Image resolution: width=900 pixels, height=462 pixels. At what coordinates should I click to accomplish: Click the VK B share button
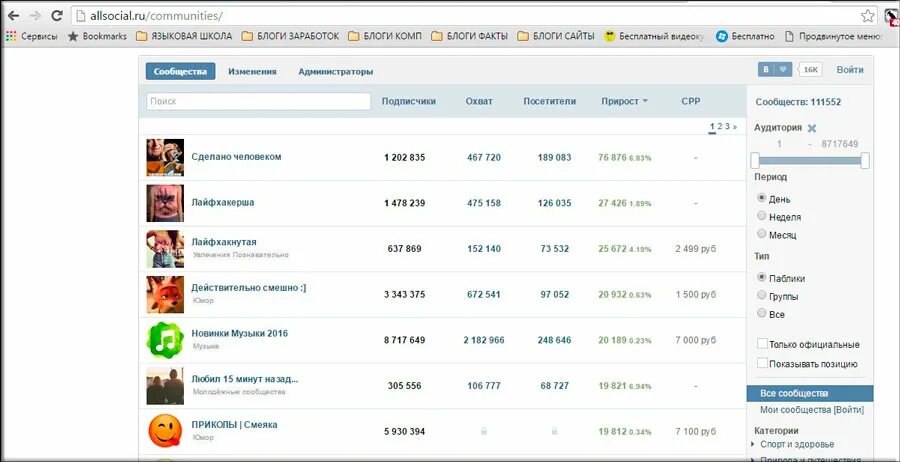[x=766, y=69]
